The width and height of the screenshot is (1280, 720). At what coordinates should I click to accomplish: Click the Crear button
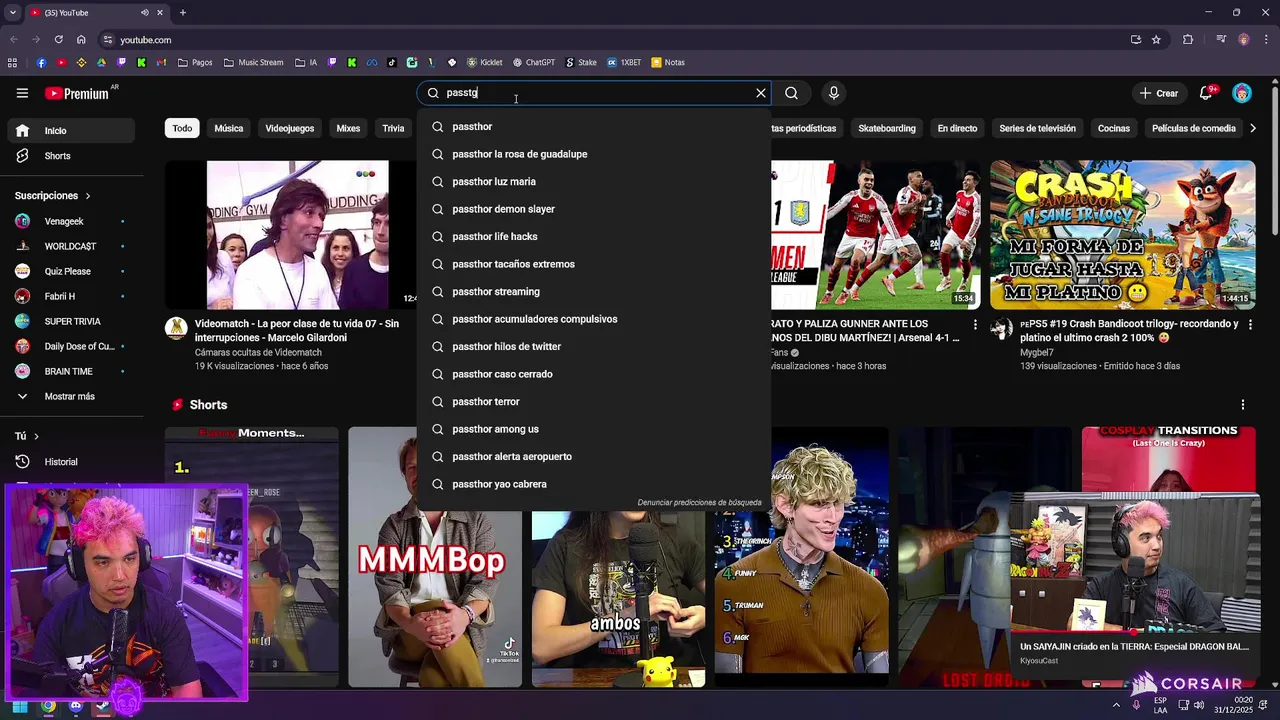pyautogui.click(x=1159, y=93)
